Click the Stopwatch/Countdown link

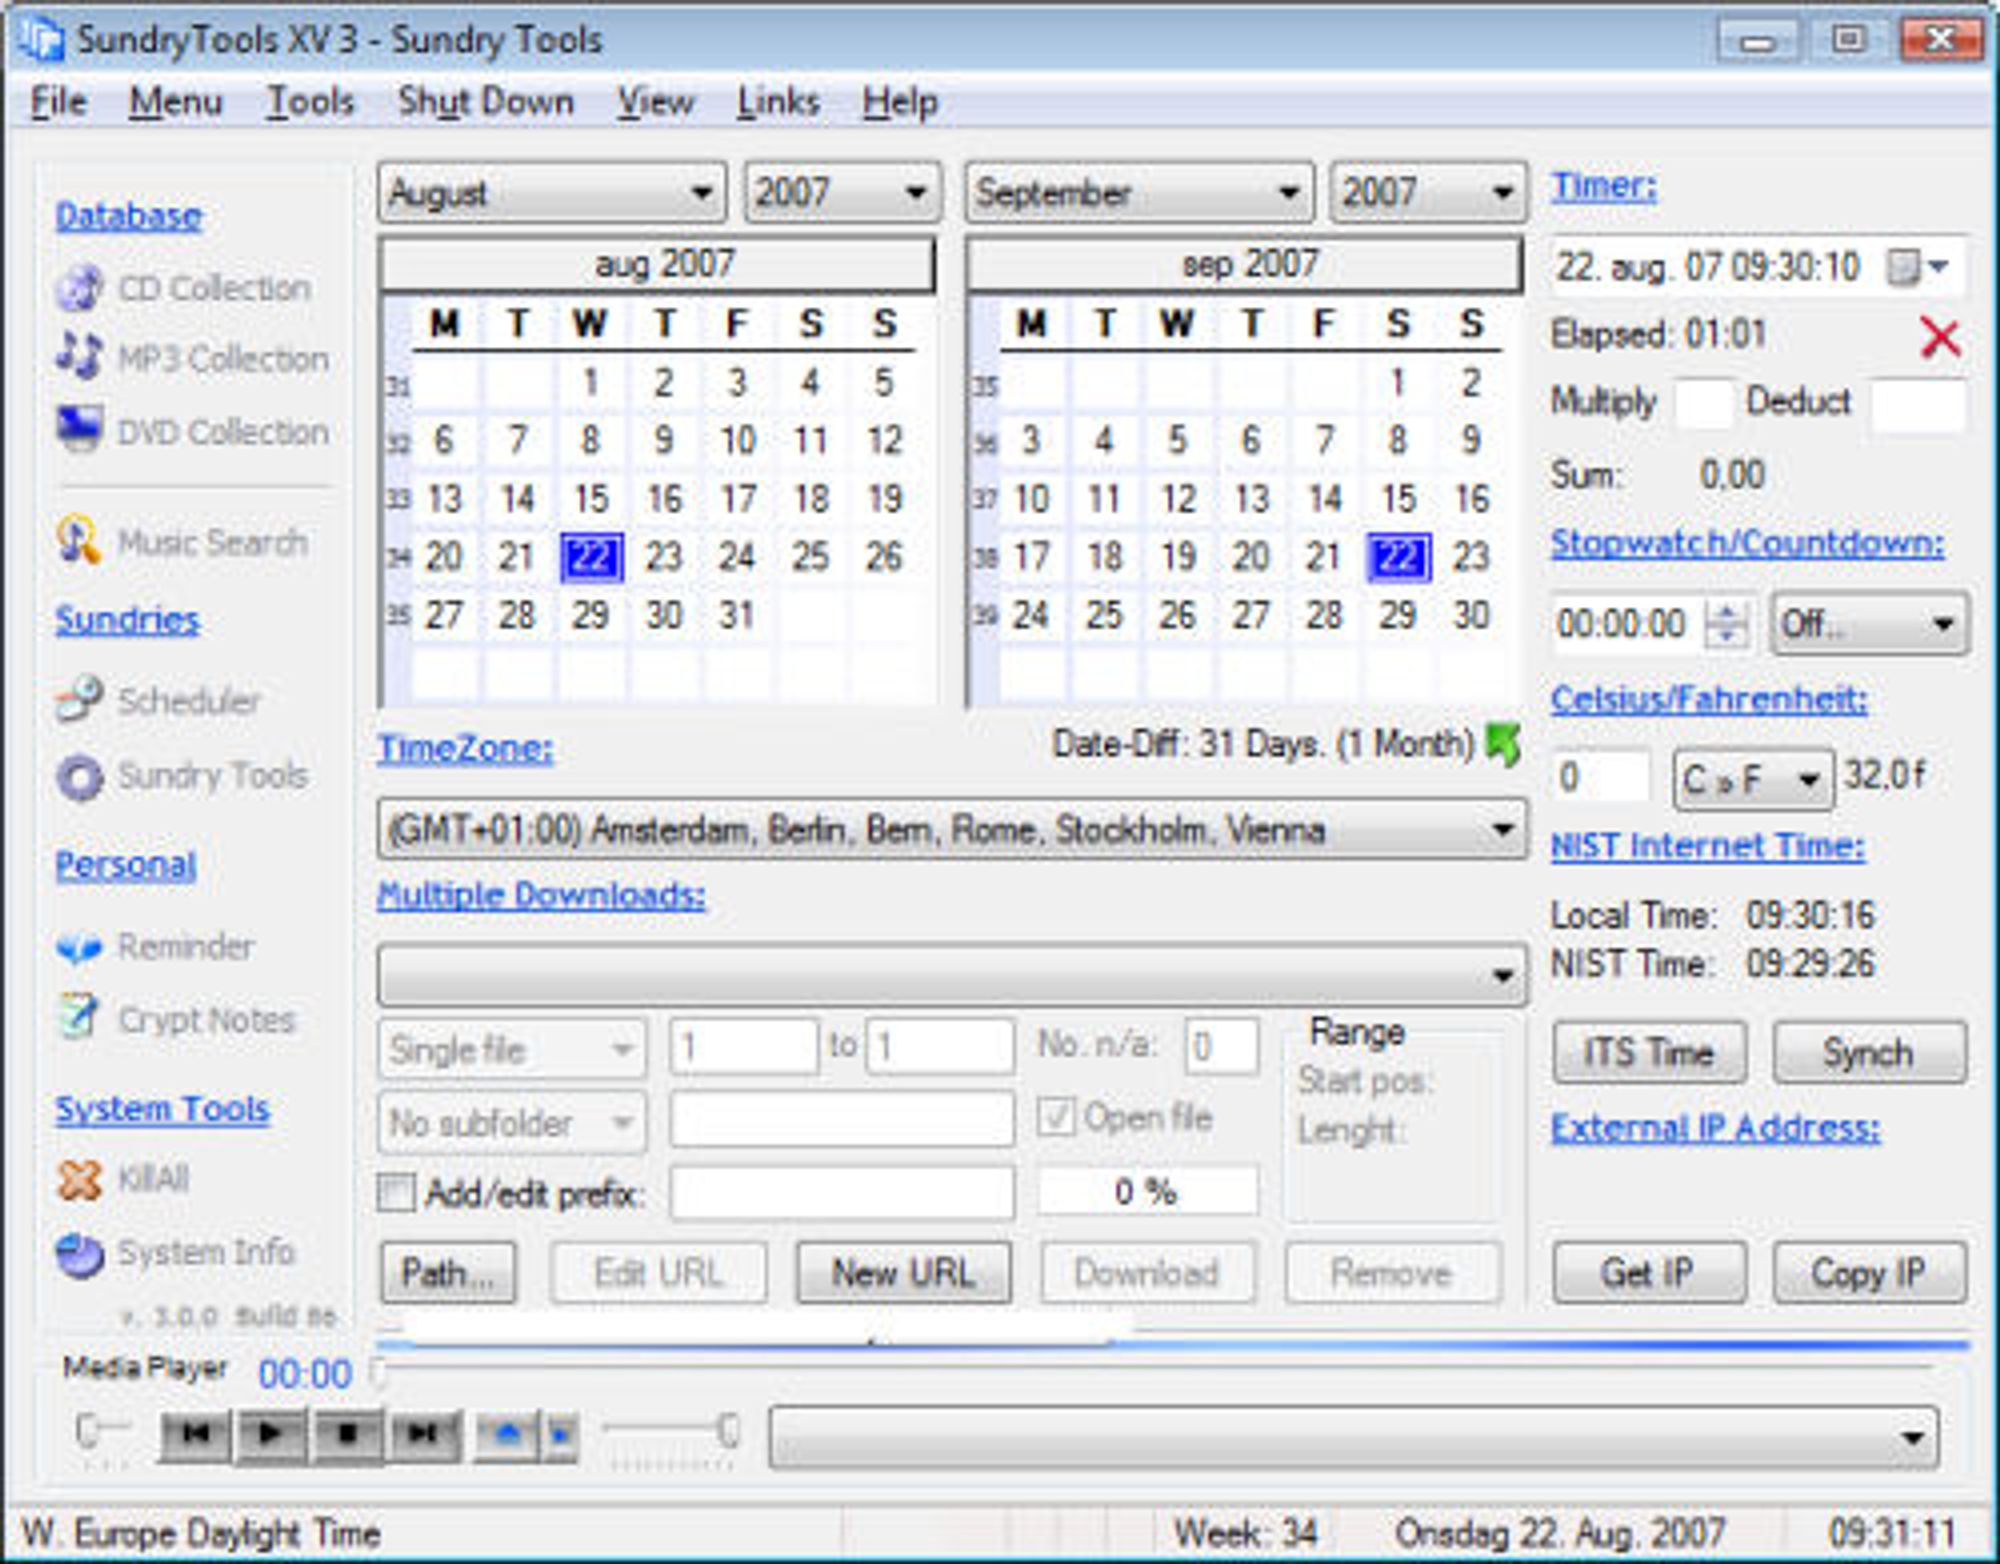(x=1747, y=543)
